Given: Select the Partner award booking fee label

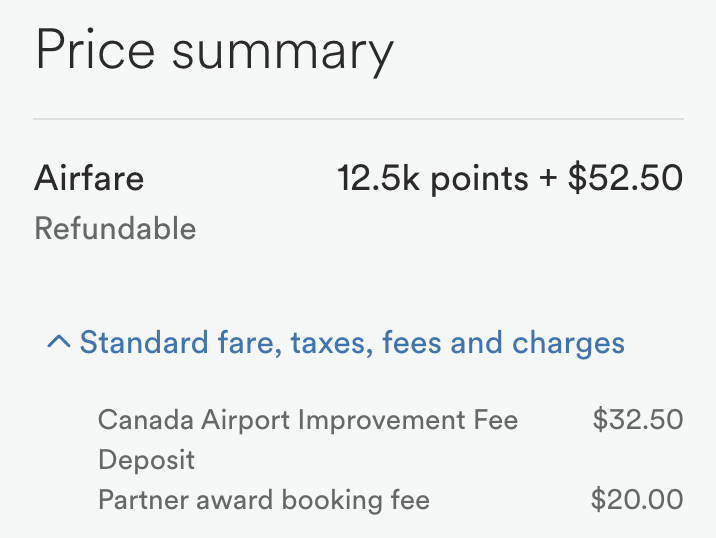Looking at the screenshot, I should tap(264, 500).
